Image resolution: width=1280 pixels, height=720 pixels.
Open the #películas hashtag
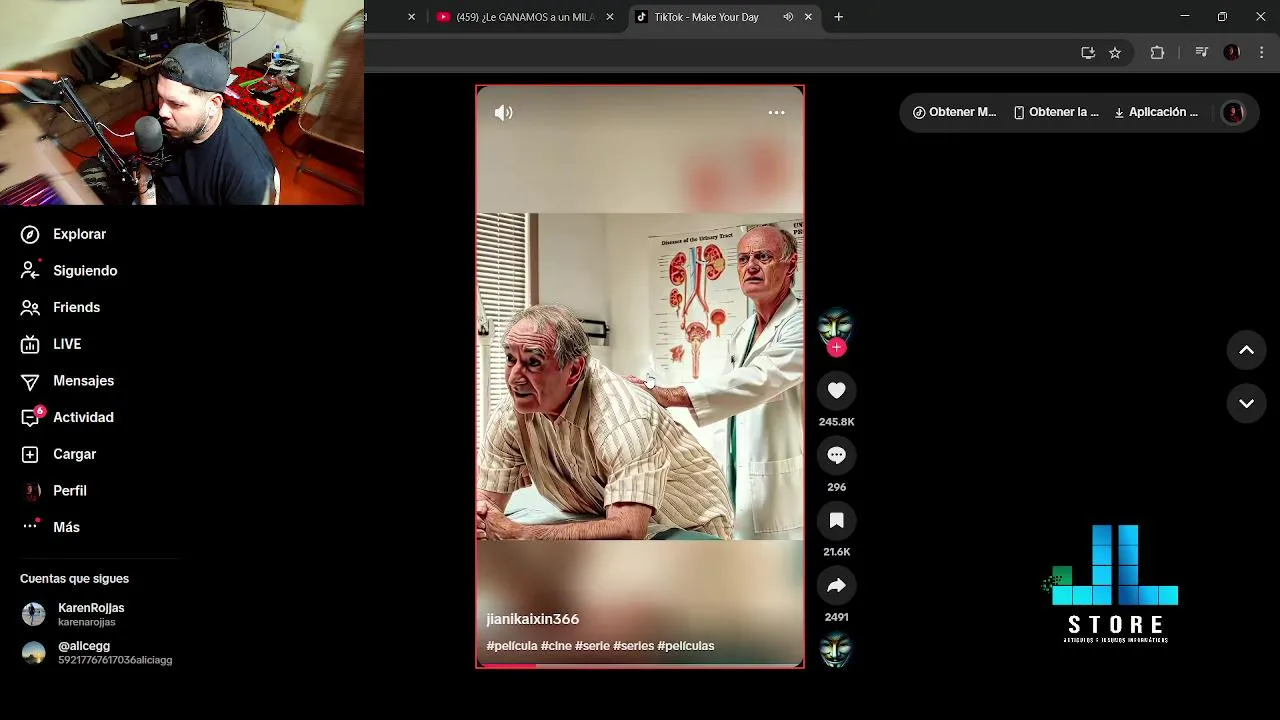click(686, 646)
